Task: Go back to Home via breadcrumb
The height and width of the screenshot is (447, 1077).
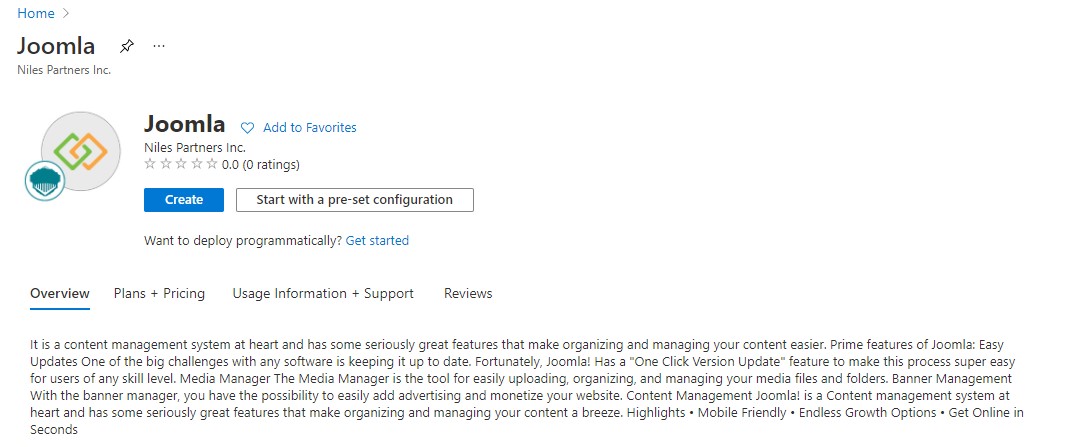Action: pos(35,13)
